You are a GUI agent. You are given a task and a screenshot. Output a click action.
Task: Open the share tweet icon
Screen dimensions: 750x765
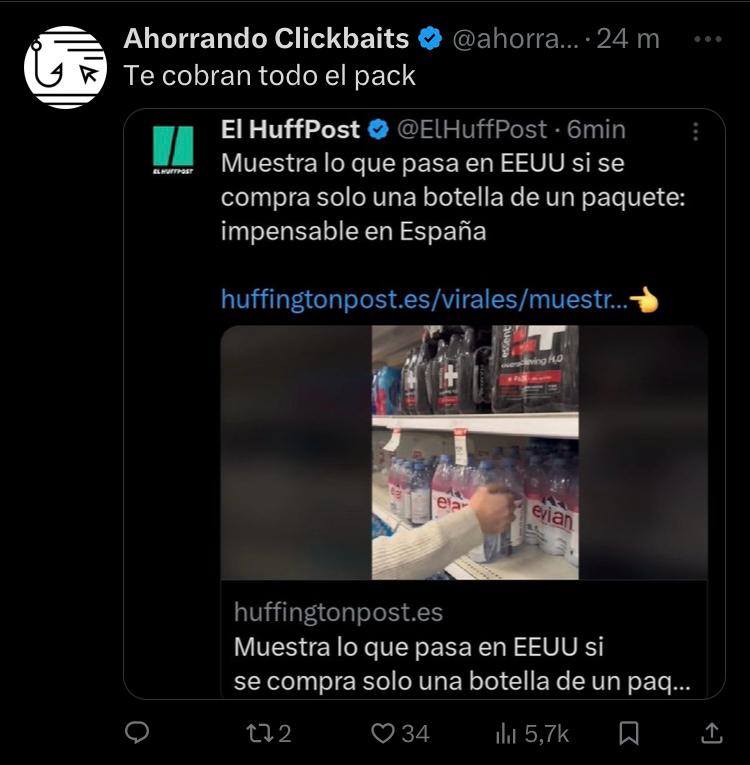click(712, 733)
